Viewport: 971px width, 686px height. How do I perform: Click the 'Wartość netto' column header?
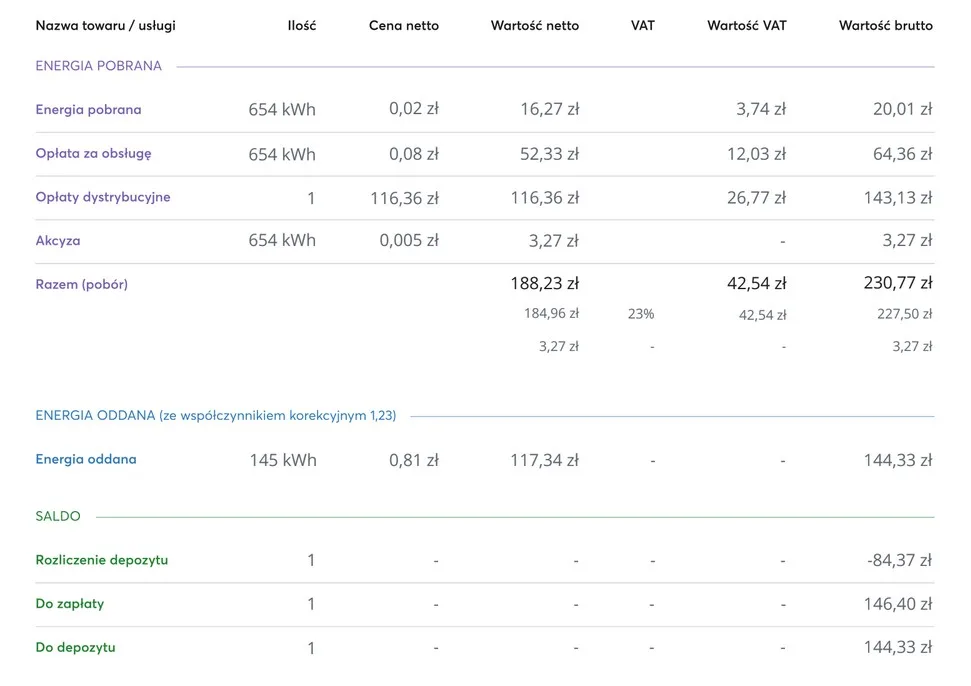tap(534, 26)
